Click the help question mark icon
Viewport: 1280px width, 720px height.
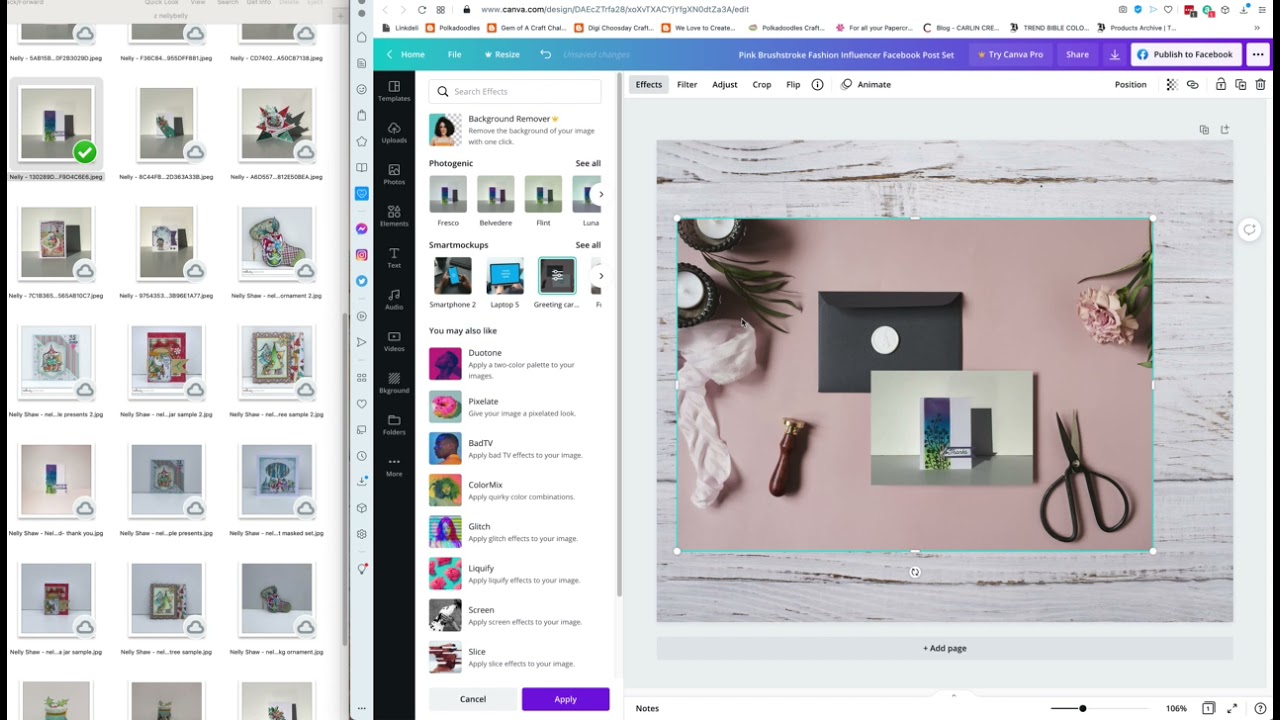pos(1260,708)
